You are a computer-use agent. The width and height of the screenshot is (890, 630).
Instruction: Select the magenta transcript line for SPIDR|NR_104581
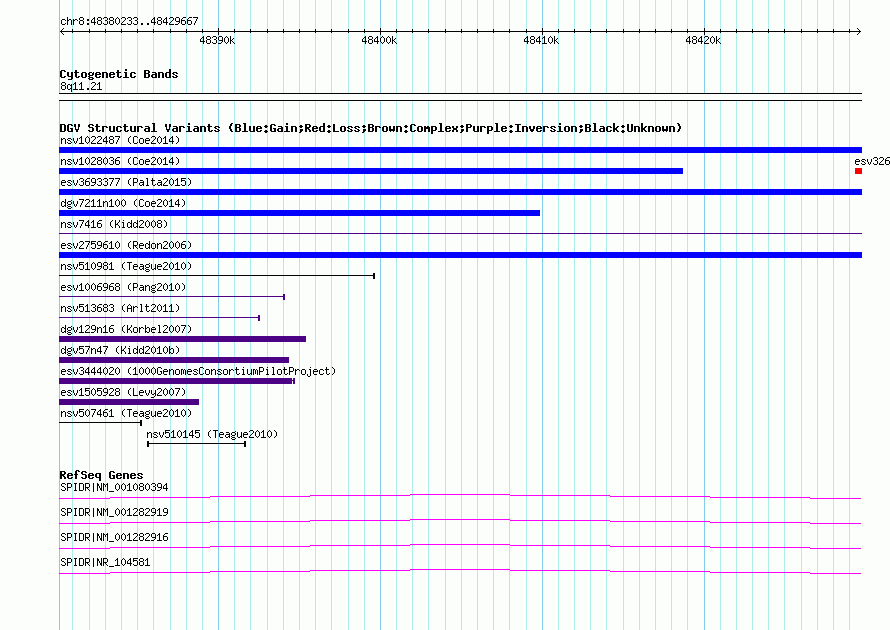pos(460,572)
